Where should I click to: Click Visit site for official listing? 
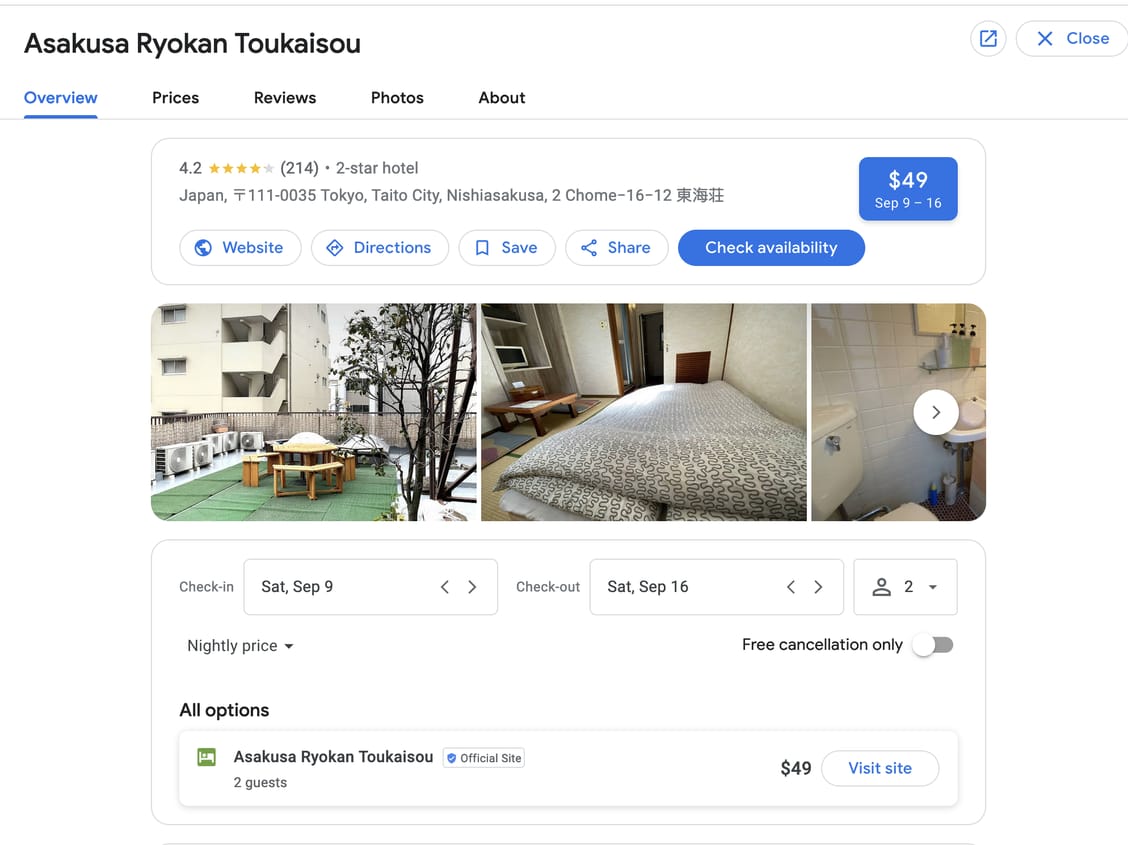tap(879, 768)
